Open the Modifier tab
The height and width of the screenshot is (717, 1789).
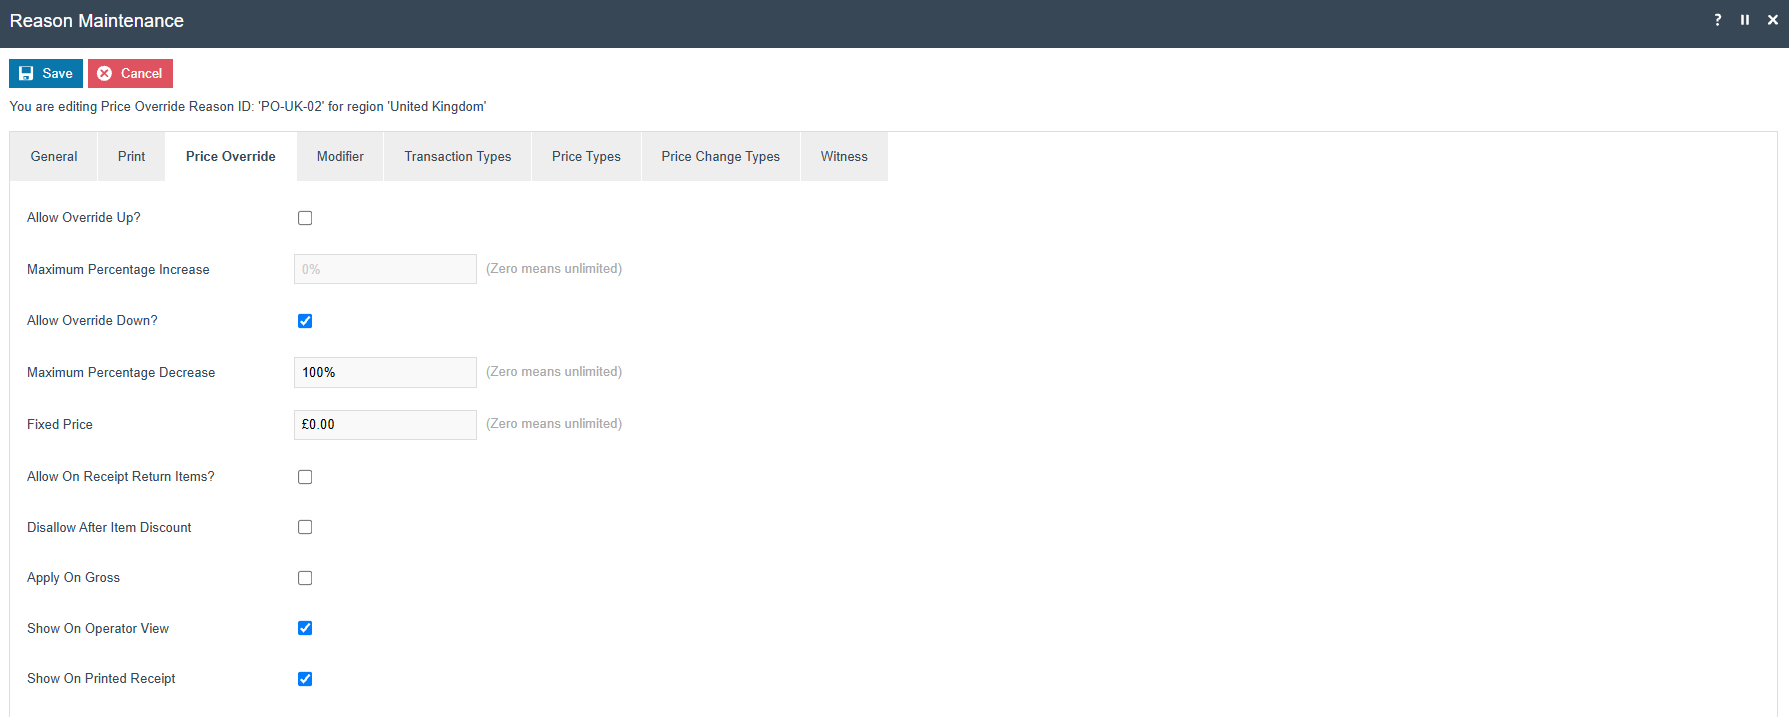tap(340, 156)
